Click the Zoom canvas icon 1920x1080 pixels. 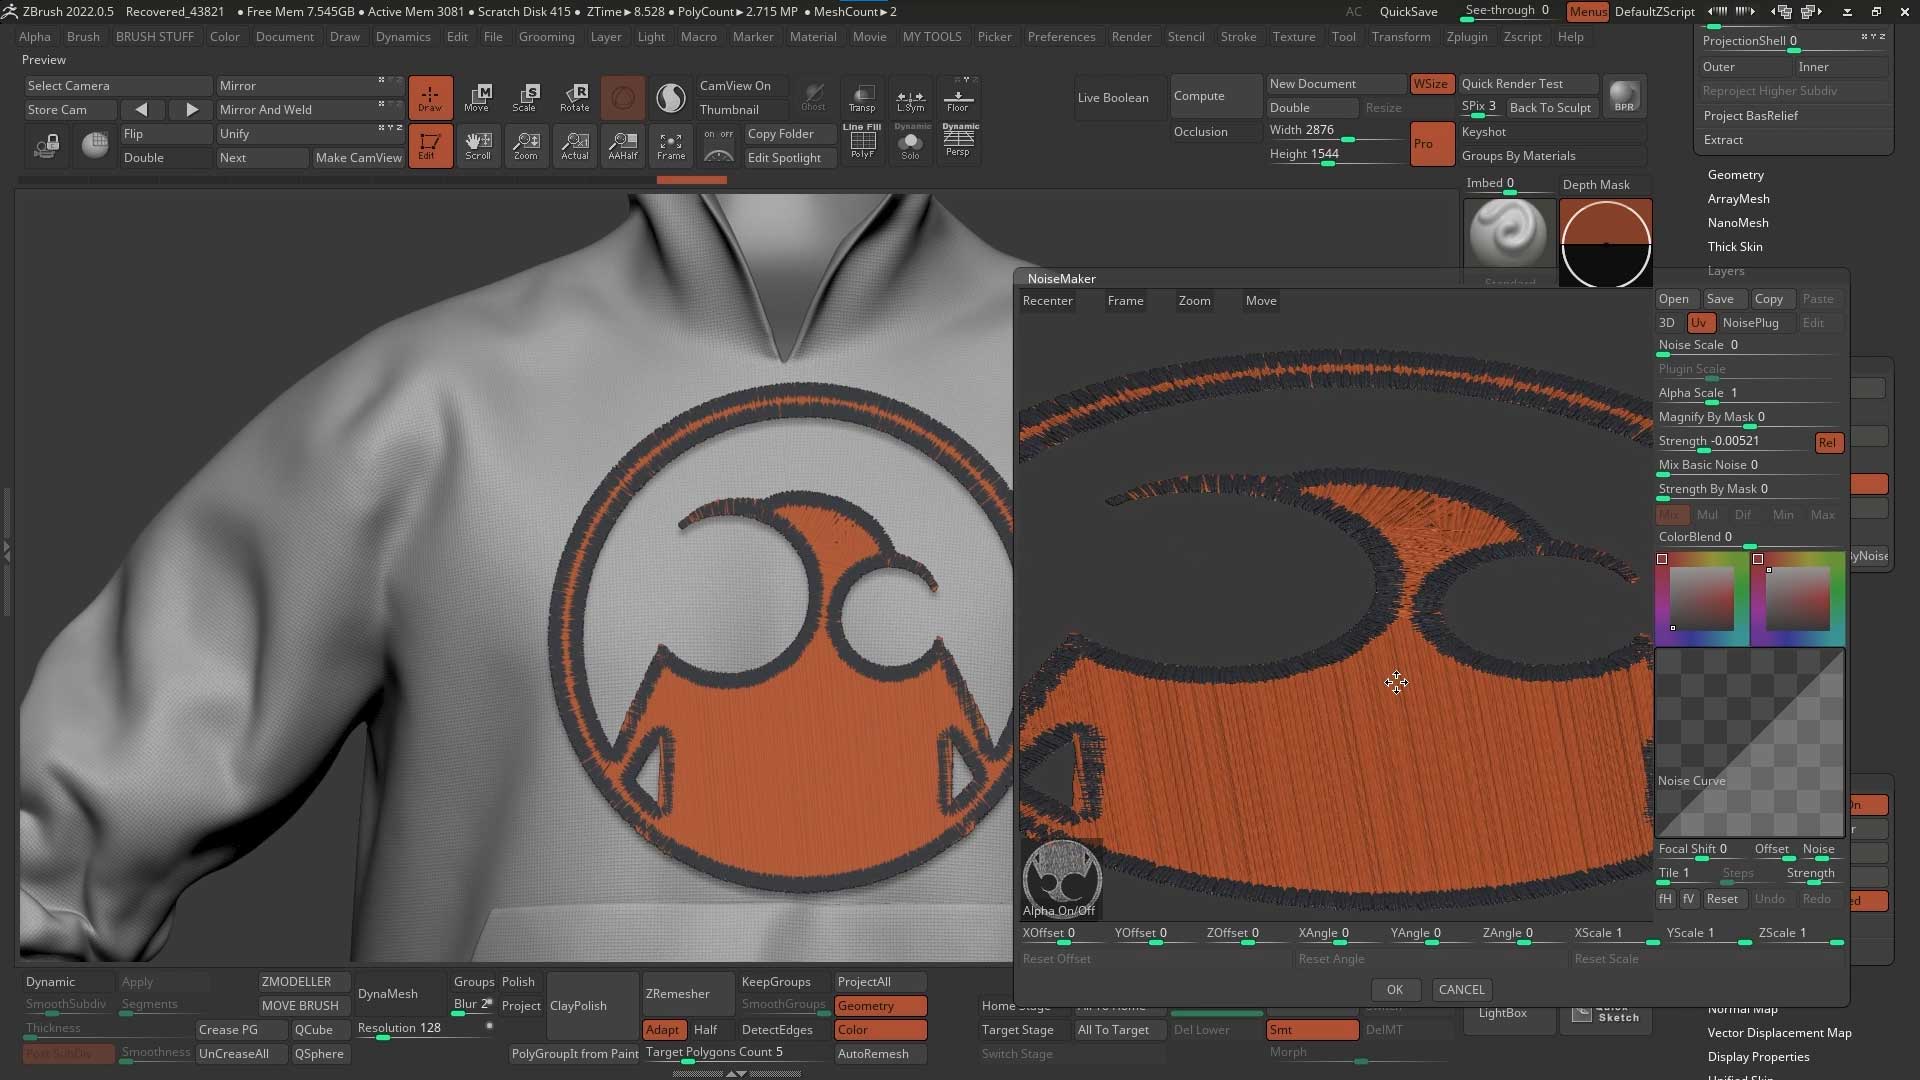(x=526, y=145)
